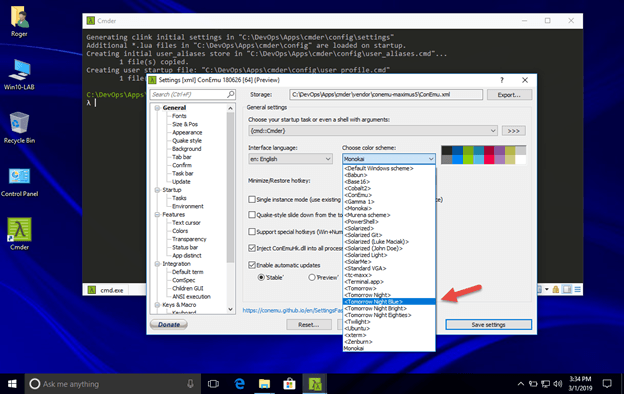Click the Donate button

(x=169, y=325)
